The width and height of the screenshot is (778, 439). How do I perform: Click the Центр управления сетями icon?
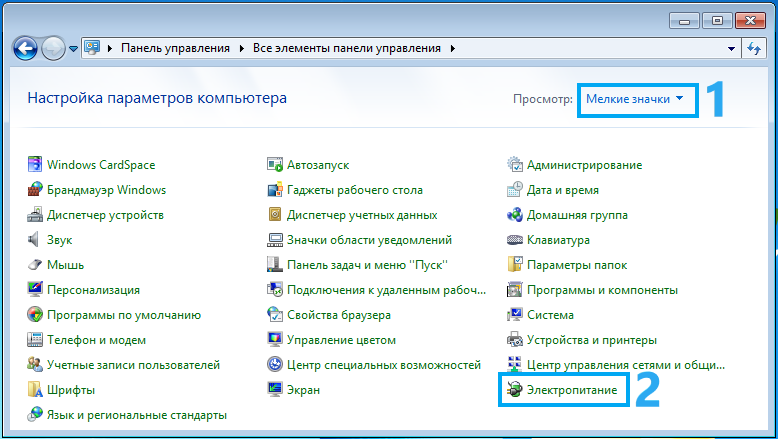tap(515, 365)
